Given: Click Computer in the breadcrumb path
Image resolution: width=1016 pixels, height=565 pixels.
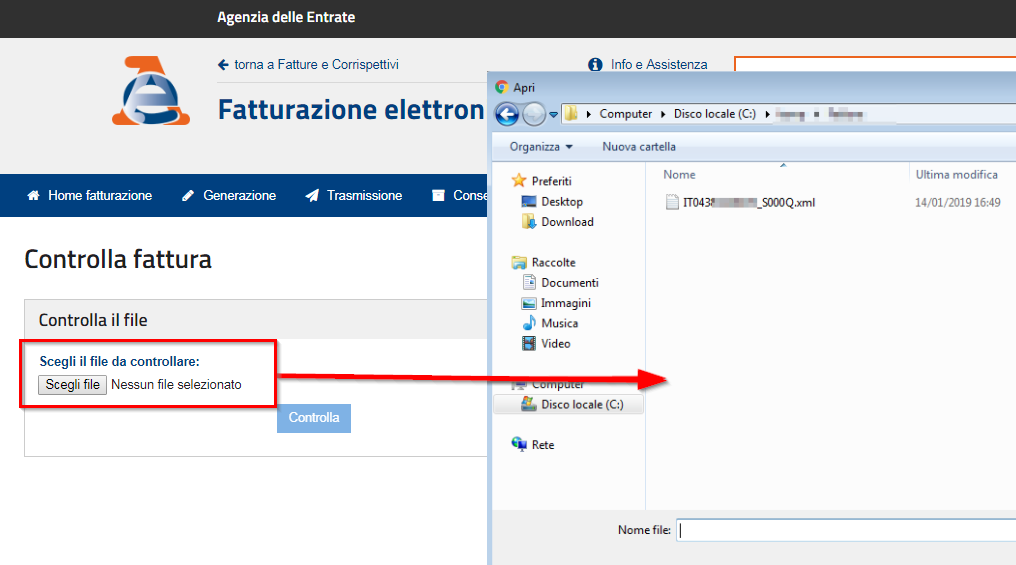Looking at the screenshot, I should coord(625,114).
